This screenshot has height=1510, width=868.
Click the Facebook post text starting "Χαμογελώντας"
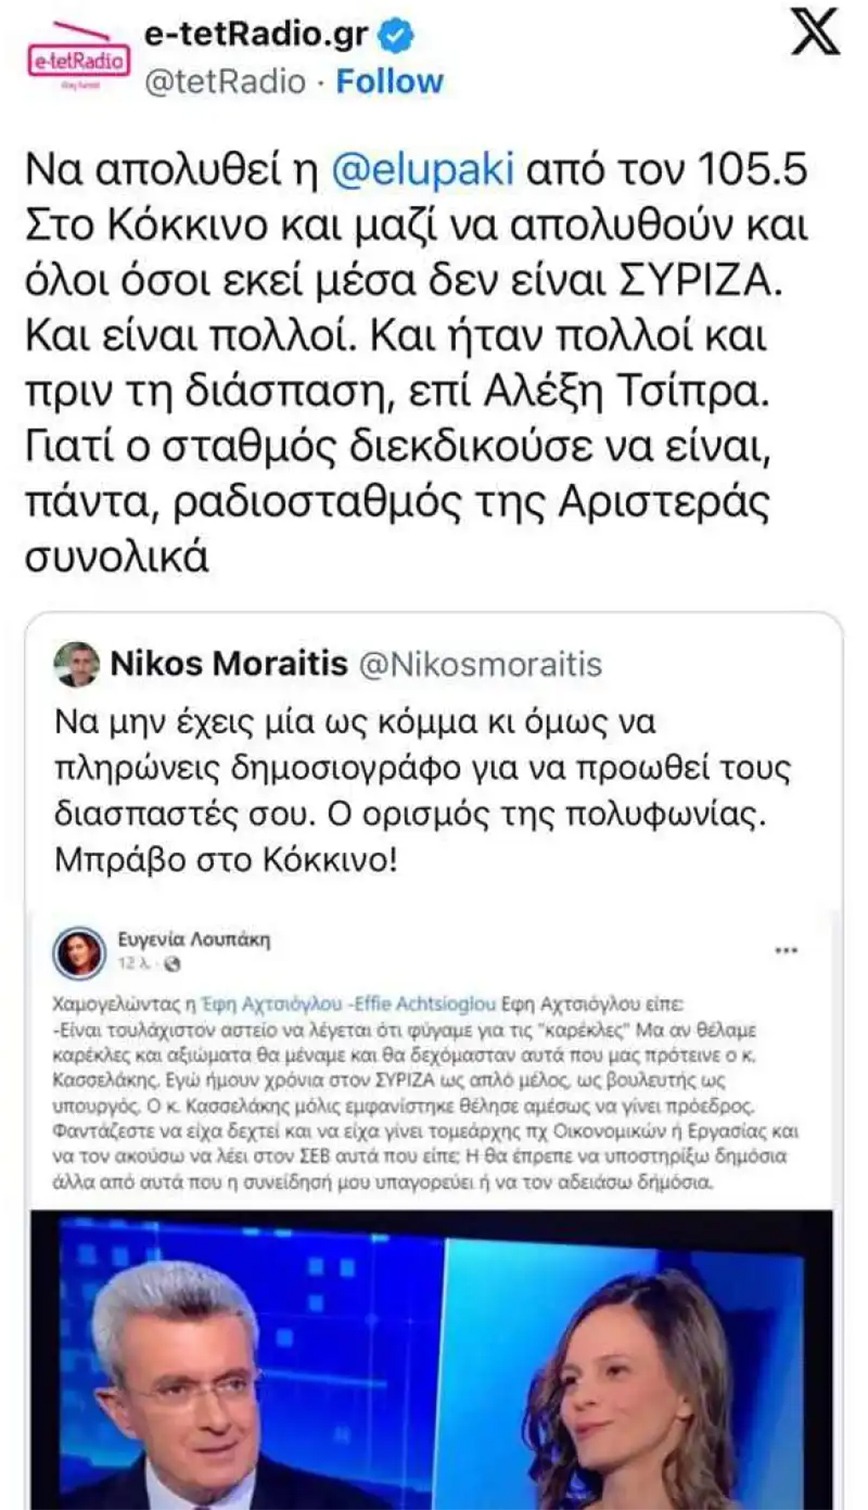tap(425, 1092)
